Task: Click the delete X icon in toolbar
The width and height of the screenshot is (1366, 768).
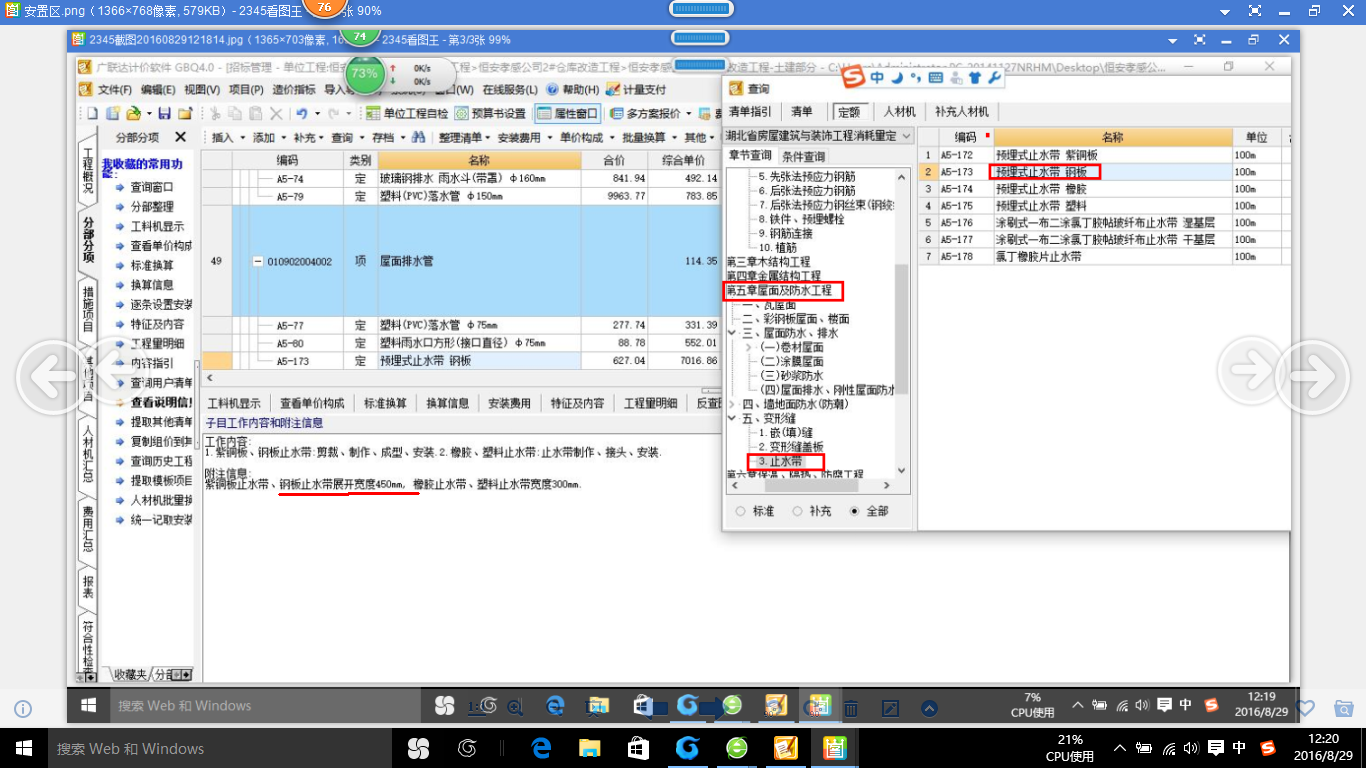Action: [x=277, y=113]
